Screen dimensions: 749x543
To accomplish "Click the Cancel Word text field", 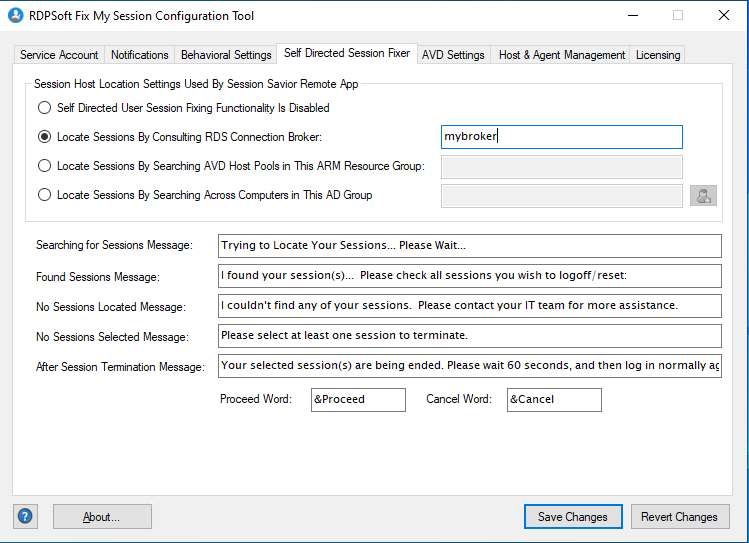I will coord(554,400).
